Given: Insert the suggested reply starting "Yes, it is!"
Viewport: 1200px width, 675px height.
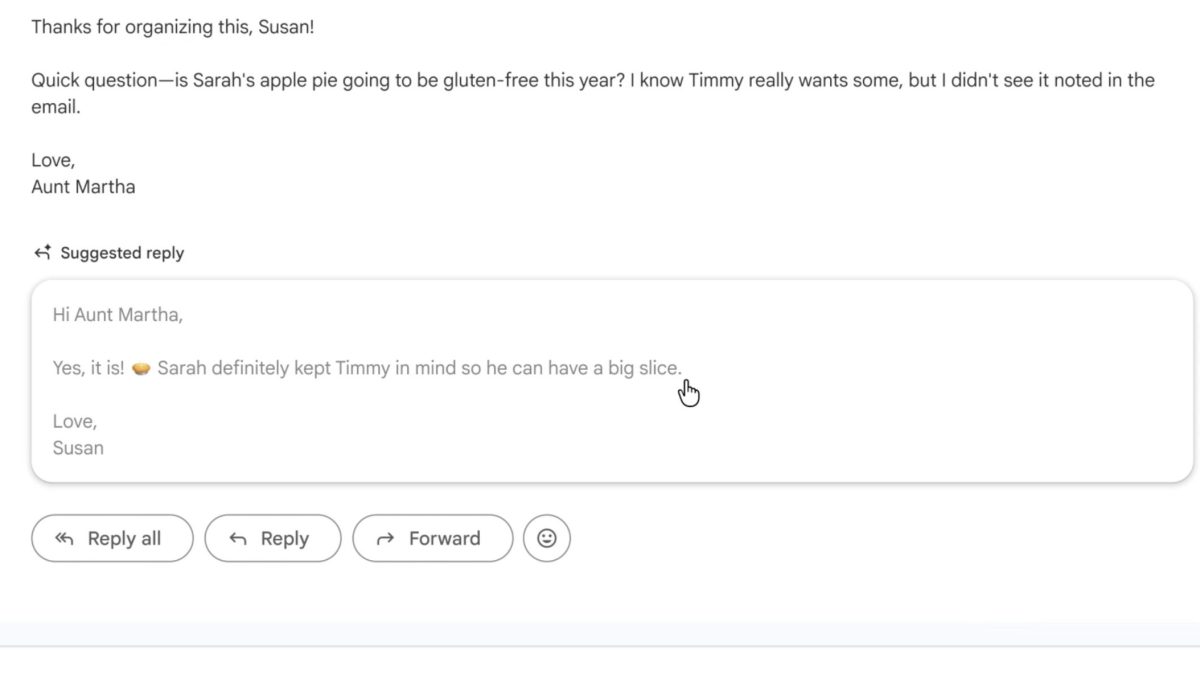Looking at the screenshot, I should coord(400,368).
